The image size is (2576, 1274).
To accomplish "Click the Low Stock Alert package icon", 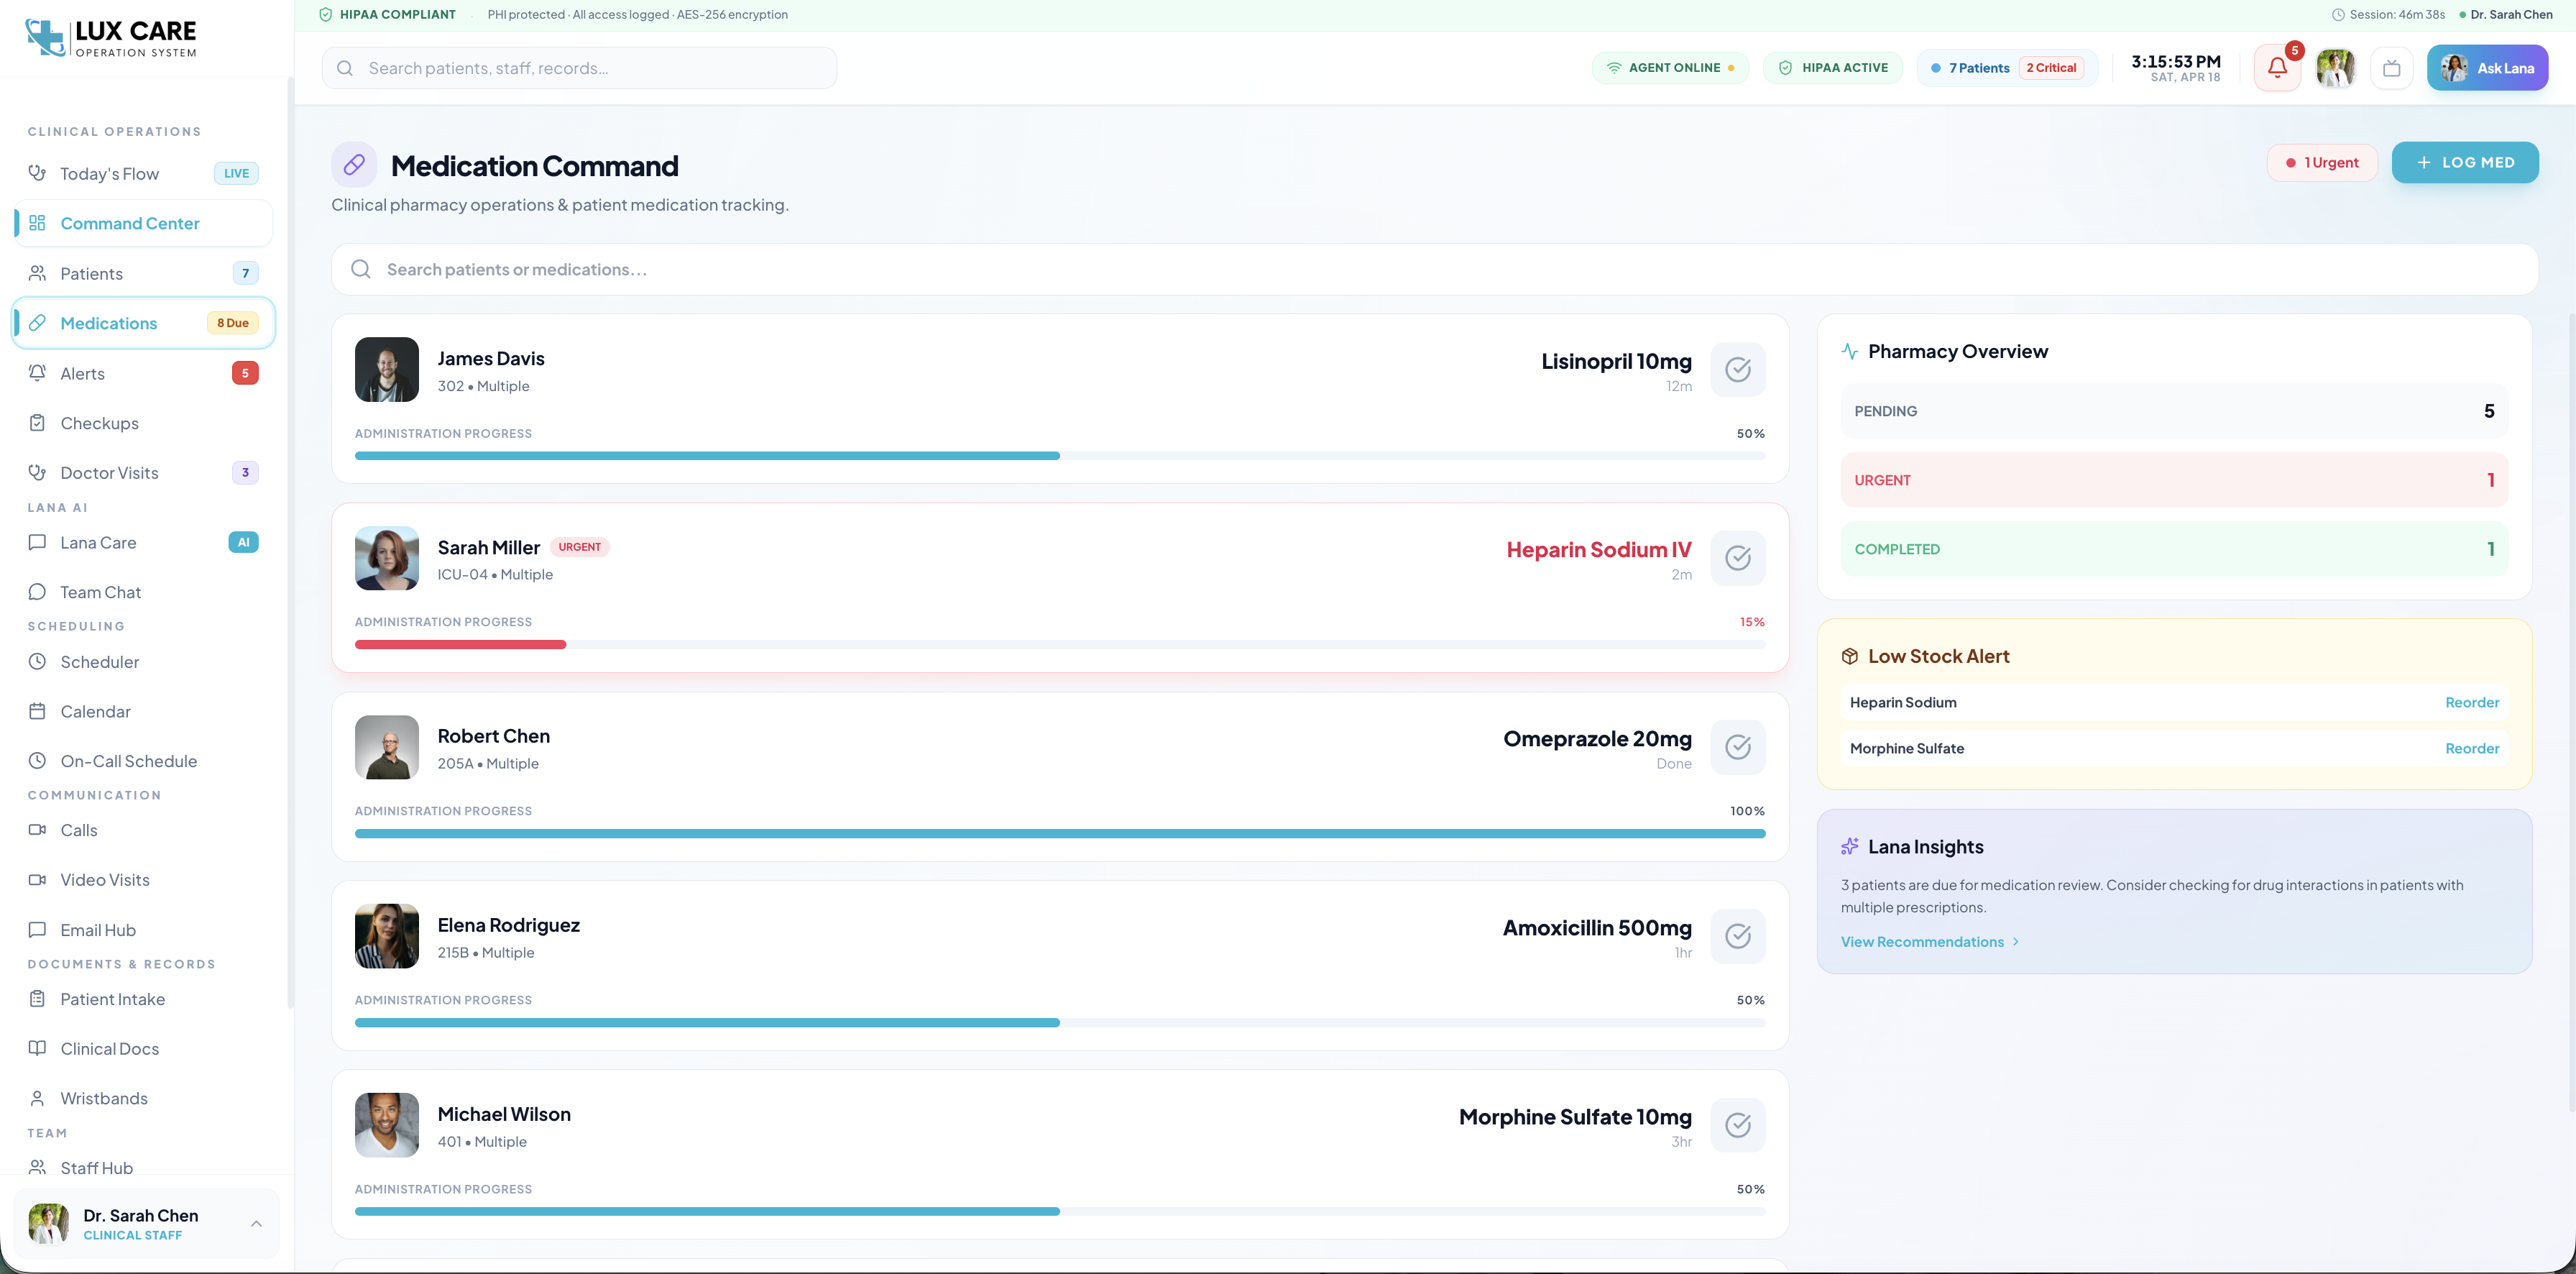I will click(x=1850, y=656).
